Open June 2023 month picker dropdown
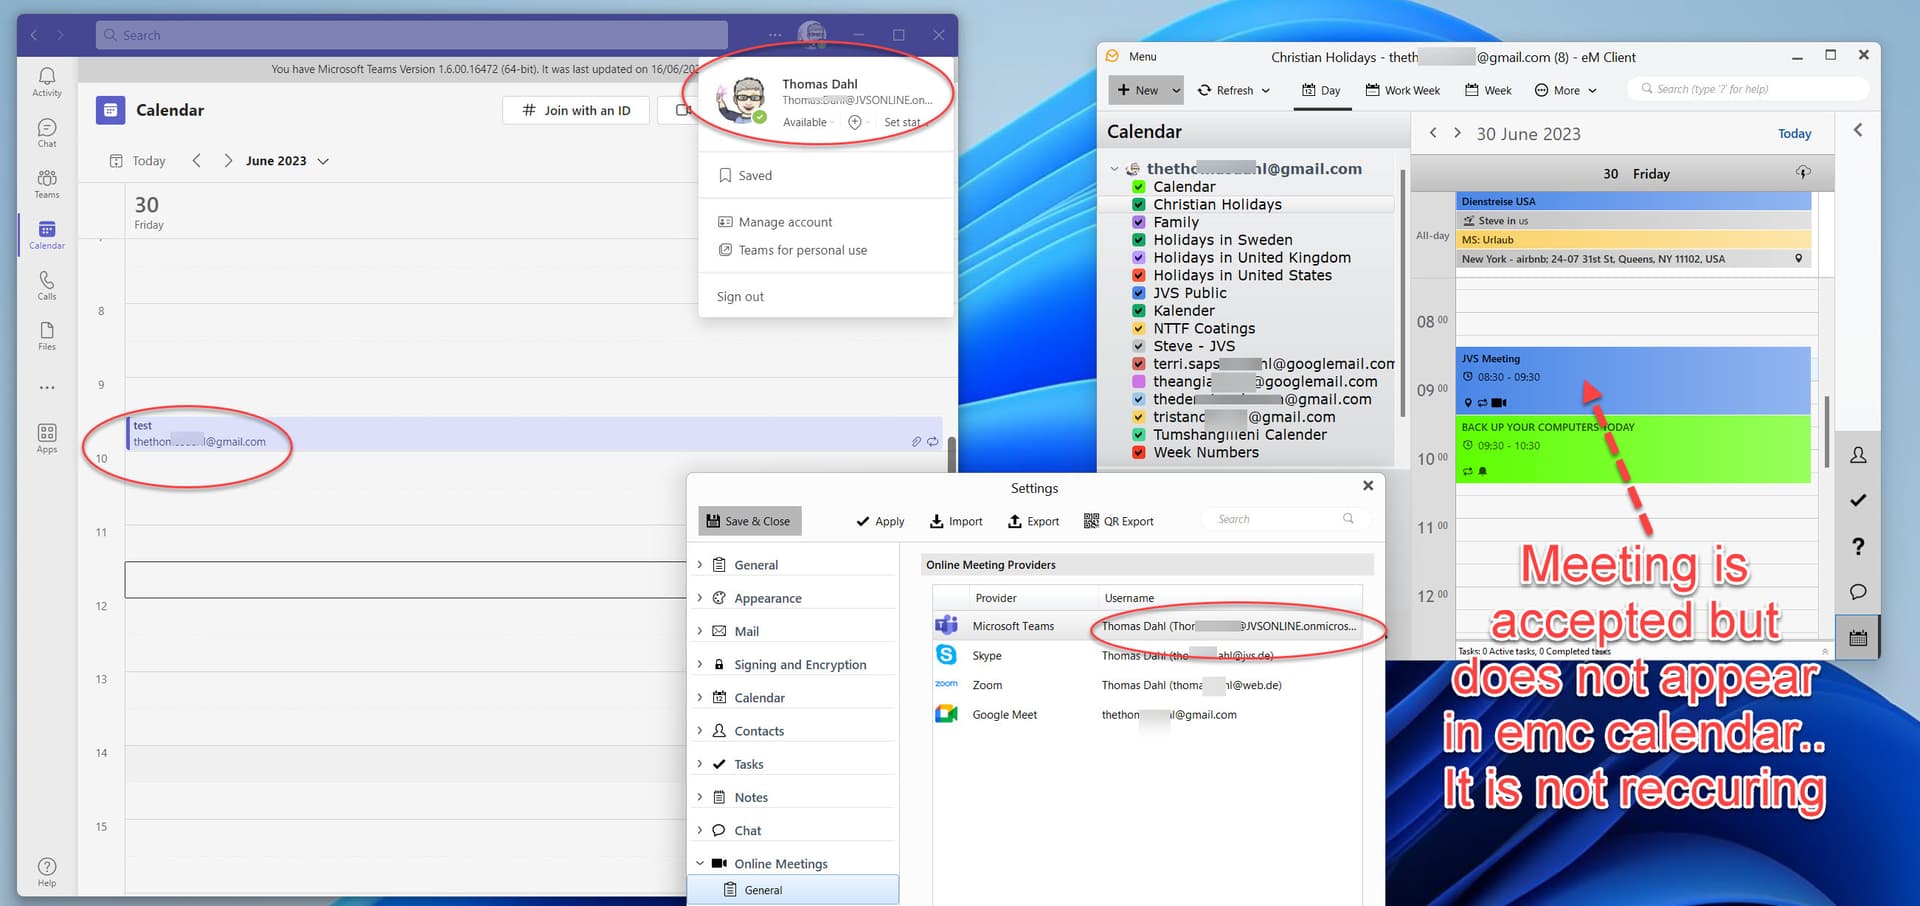 click(288, 161)
